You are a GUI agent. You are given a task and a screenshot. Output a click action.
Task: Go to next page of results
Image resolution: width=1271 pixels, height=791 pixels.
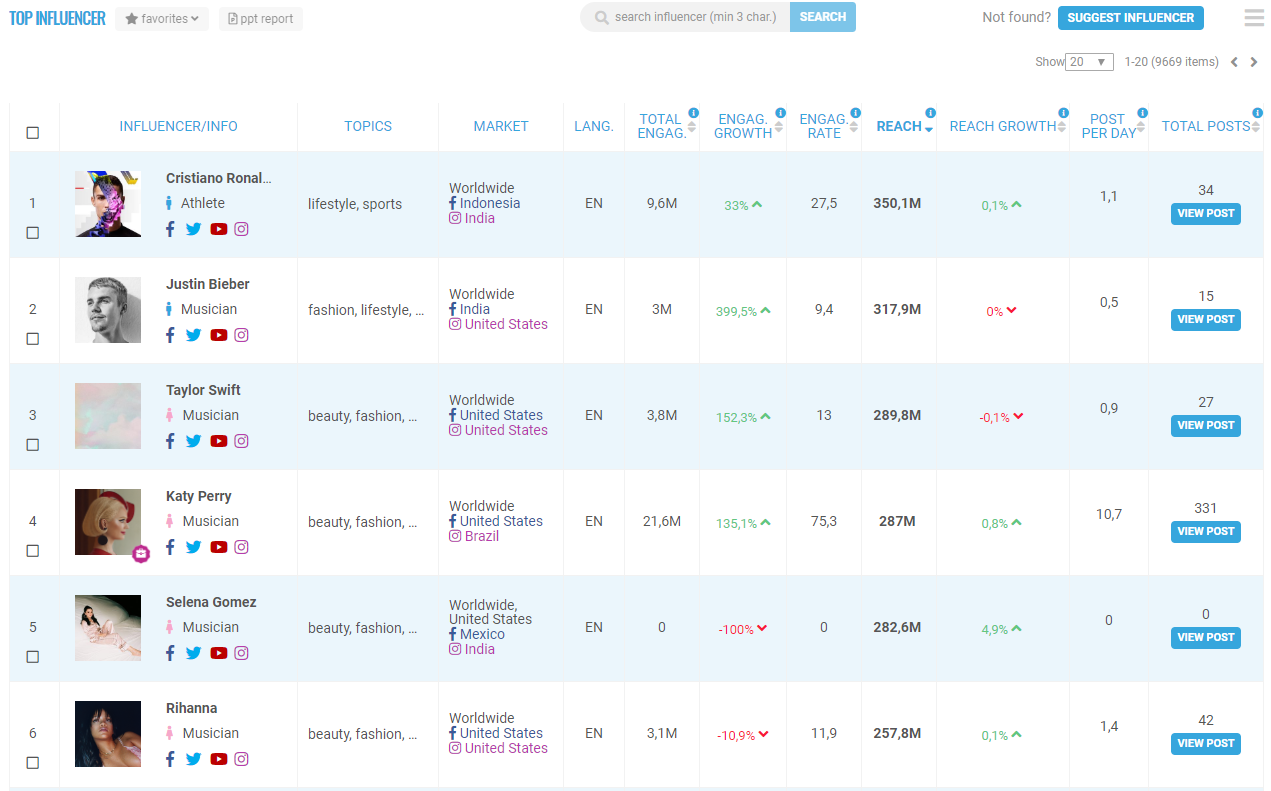[x=1254, y=62]
